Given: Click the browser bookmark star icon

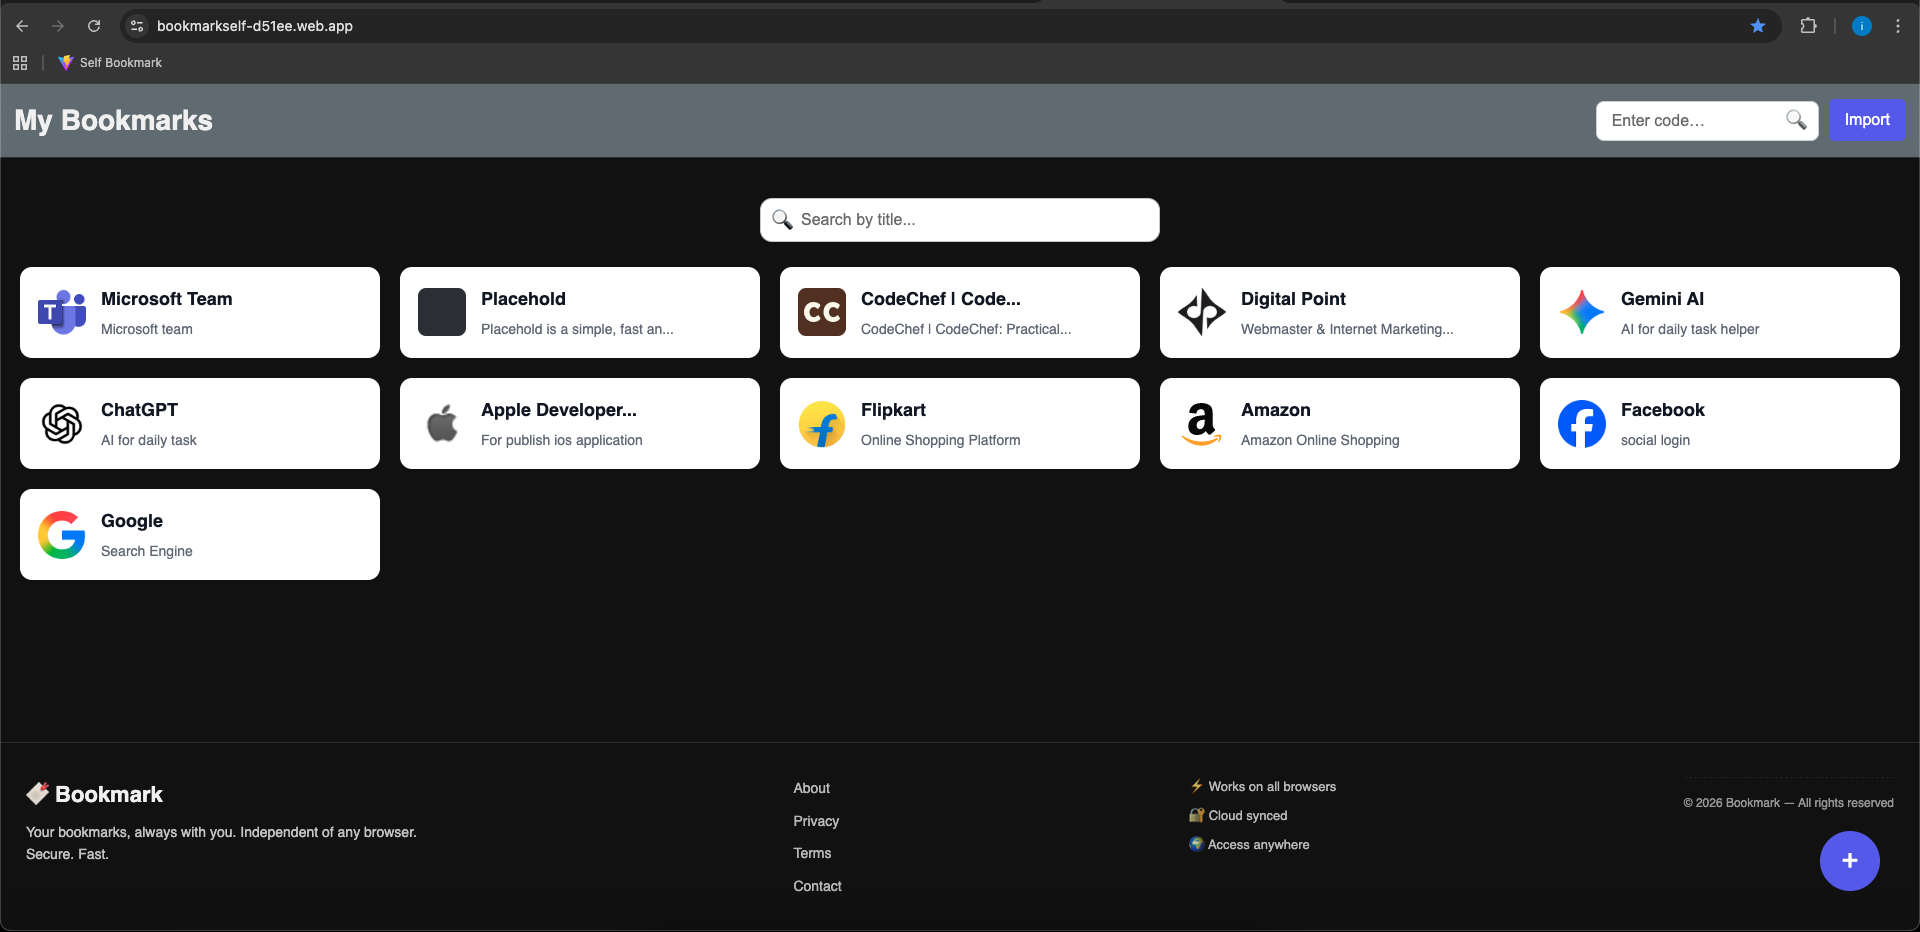Looking at the screenshot, I should tap(1758, 26).
